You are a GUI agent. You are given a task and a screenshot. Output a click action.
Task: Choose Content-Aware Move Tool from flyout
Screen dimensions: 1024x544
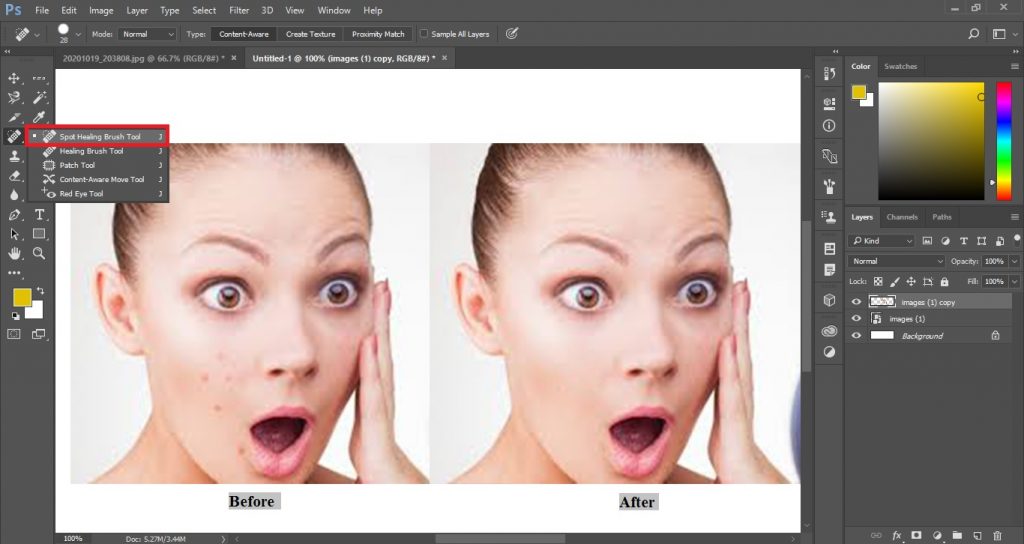[x=101, y=180]
